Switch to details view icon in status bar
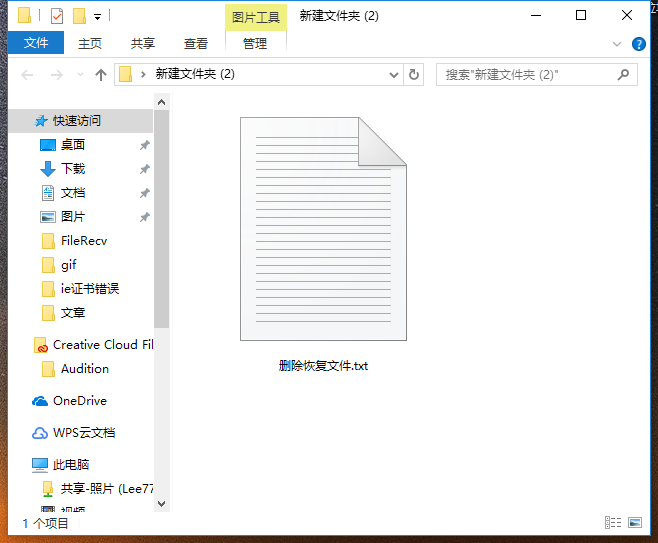 612,523
